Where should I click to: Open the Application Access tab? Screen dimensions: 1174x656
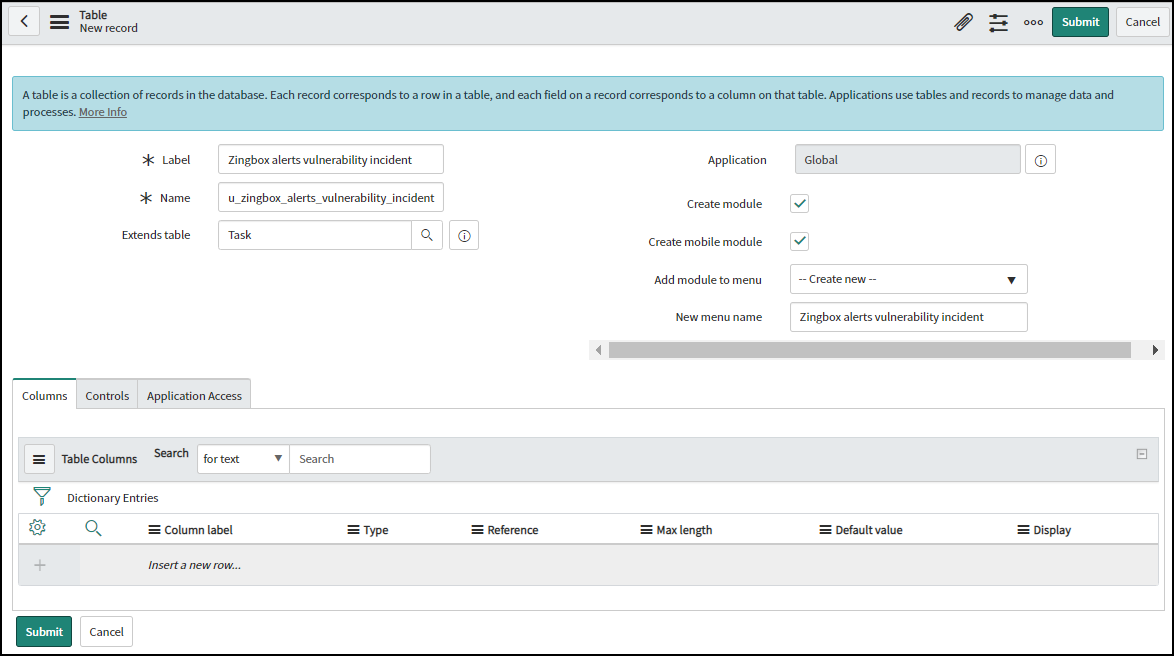(x=194, y=396)
